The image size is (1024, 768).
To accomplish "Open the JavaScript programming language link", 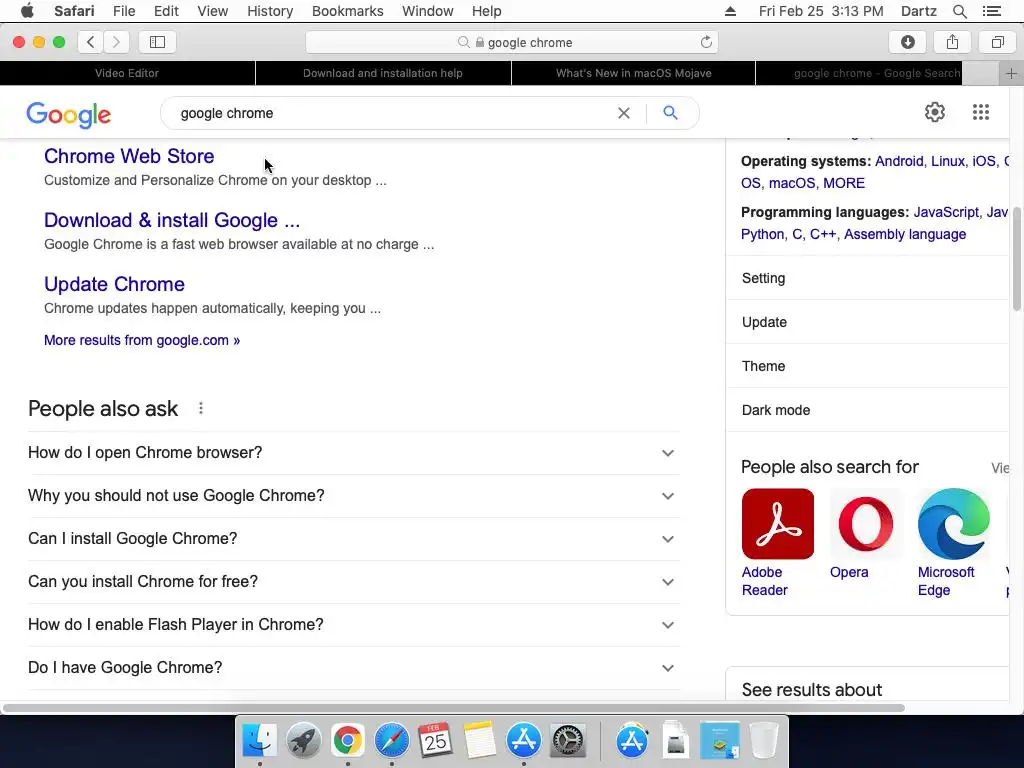I will tap(946, 212).
